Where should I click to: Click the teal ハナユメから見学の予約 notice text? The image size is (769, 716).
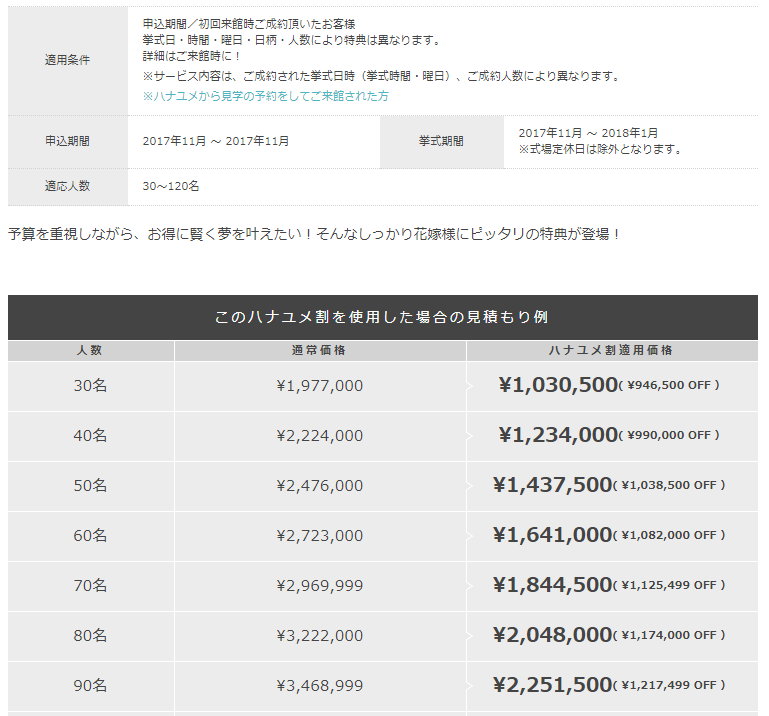pyautogui.click(x=265, y=96)
